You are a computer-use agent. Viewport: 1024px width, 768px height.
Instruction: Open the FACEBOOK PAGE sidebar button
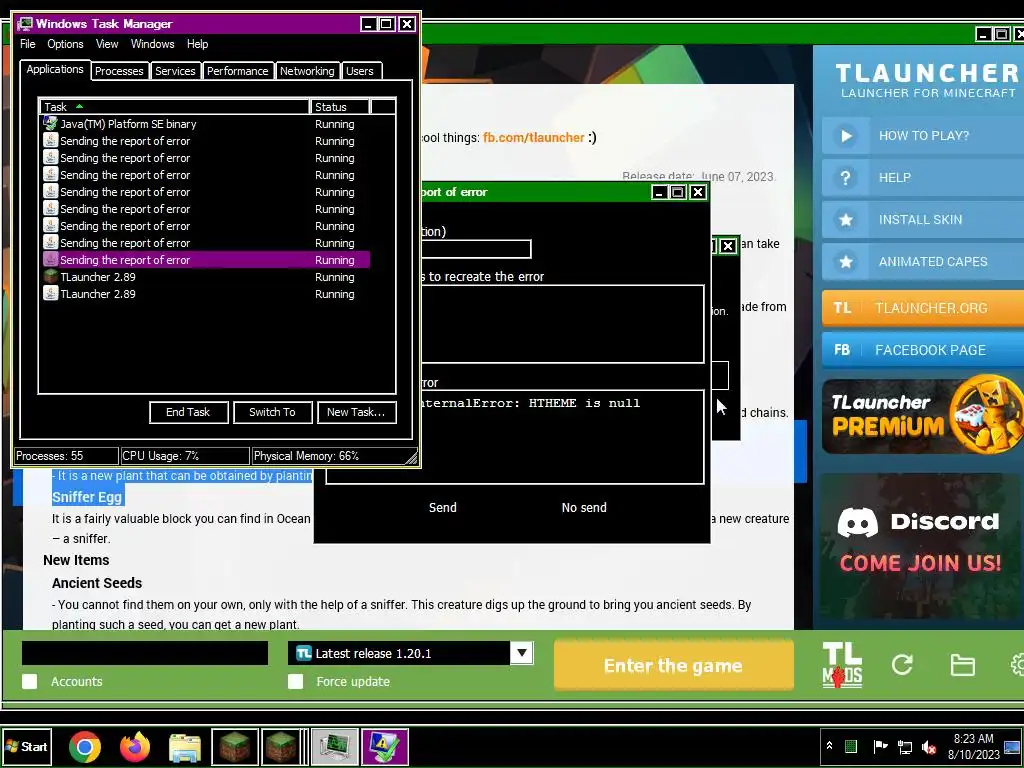[922, 349]
